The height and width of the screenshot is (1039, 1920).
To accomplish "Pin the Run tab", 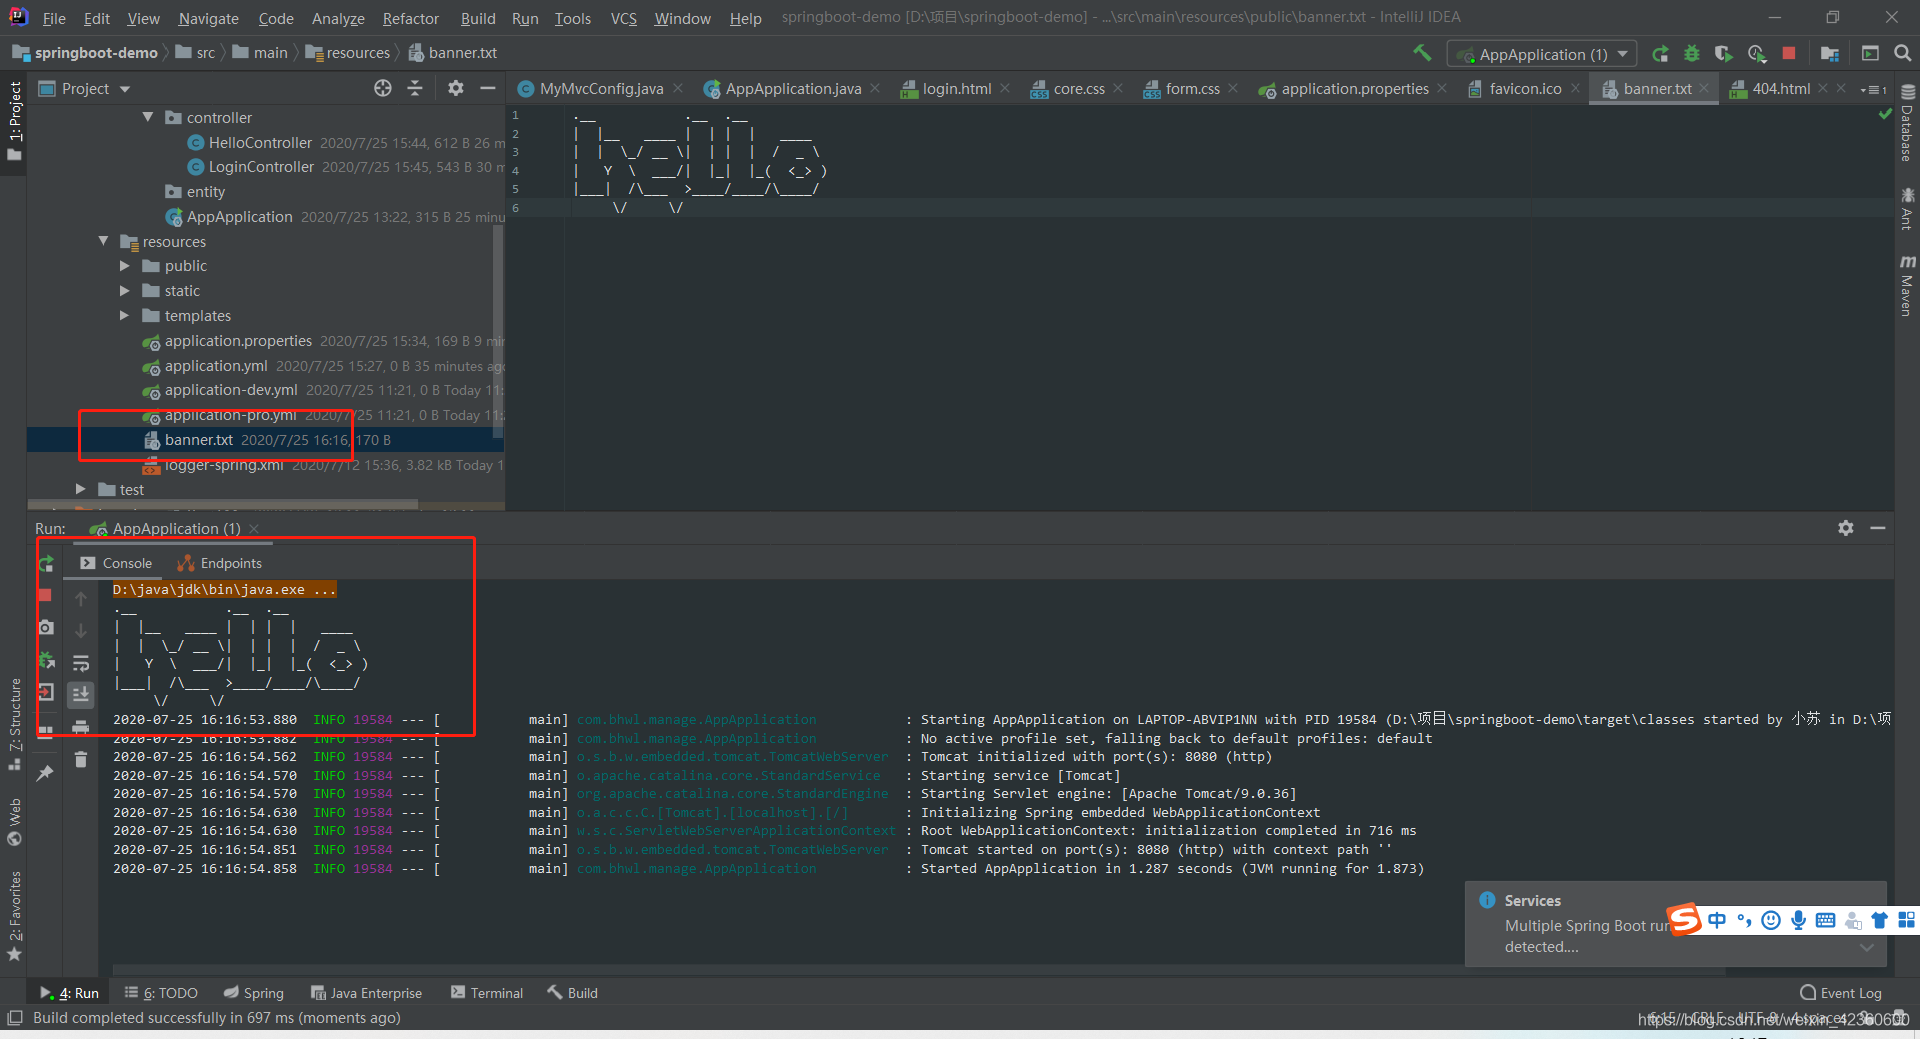I will (x=45, y=773).
